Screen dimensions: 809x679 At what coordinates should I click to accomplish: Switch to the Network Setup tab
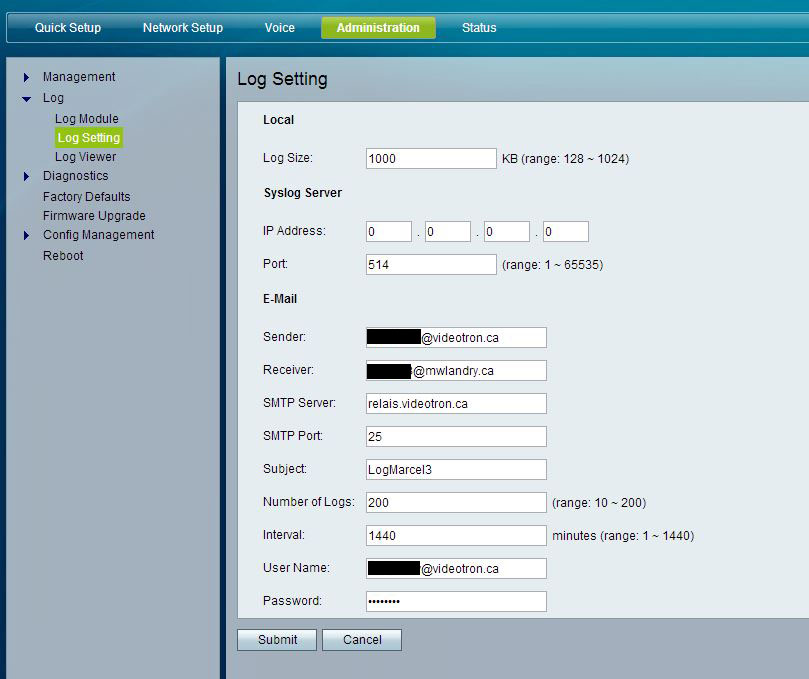[183, 28]
